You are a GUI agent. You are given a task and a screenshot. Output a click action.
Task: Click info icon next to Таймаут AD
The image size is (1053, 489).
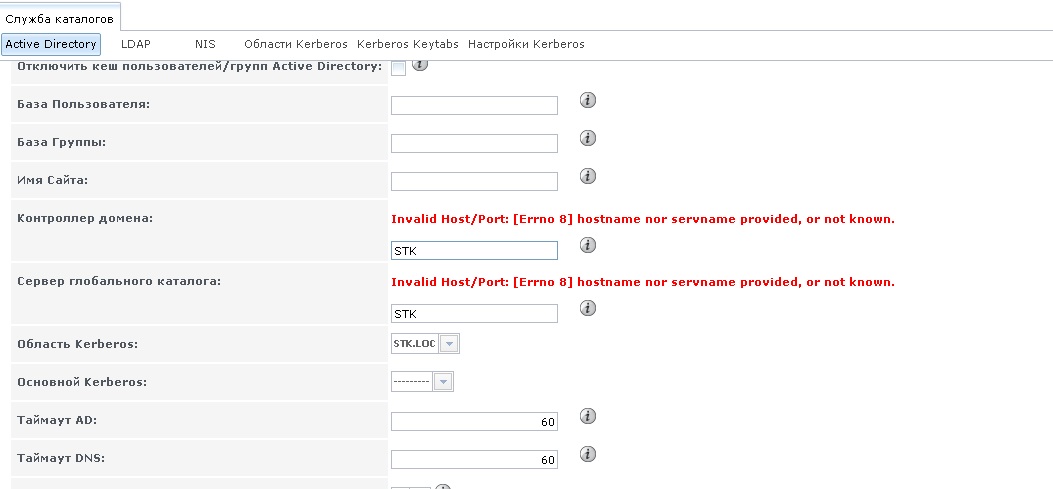pyautogui.click(x=588, y=416)
